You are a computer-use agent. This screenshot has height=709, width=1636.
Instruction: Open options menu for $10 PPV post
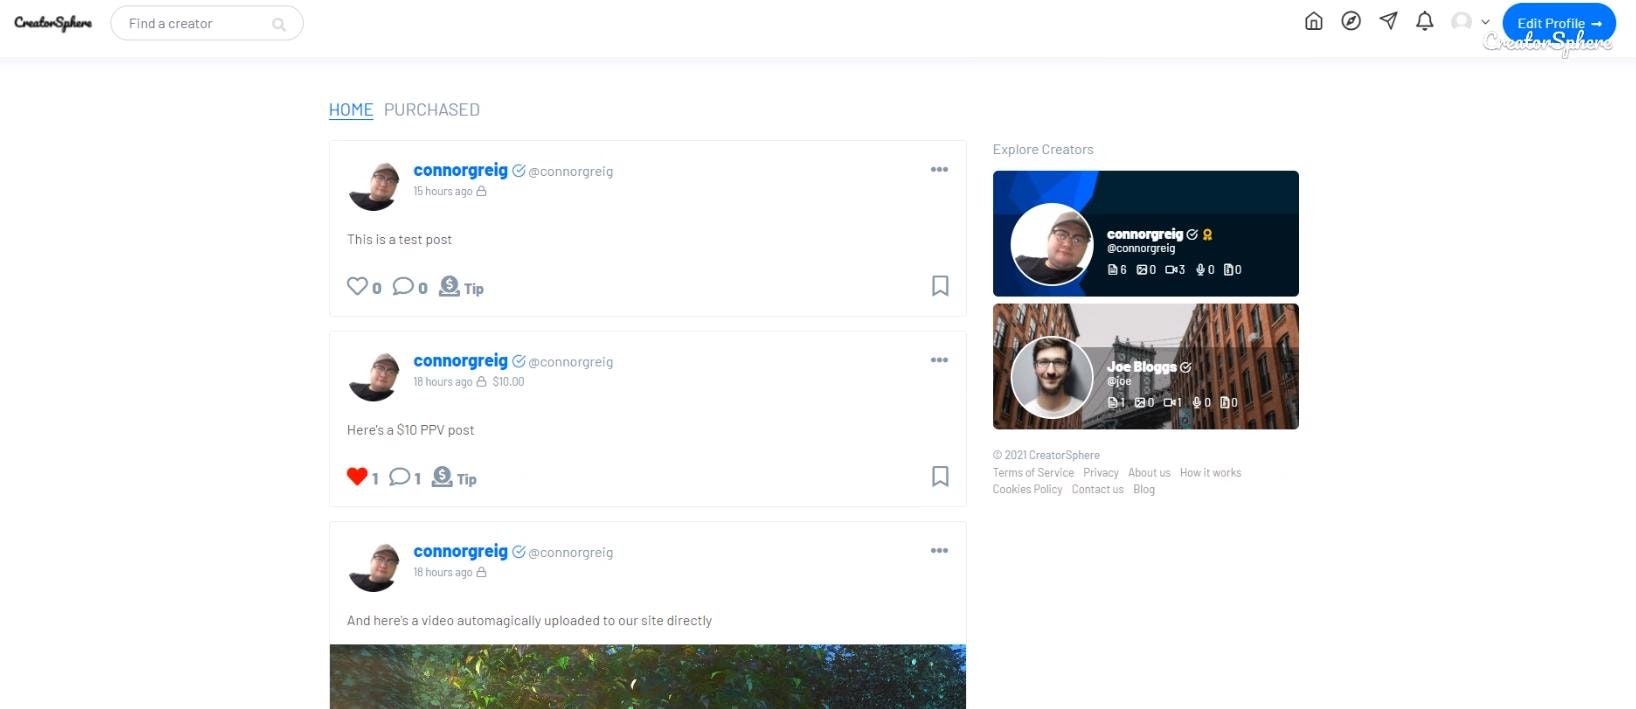coord(939,360)
